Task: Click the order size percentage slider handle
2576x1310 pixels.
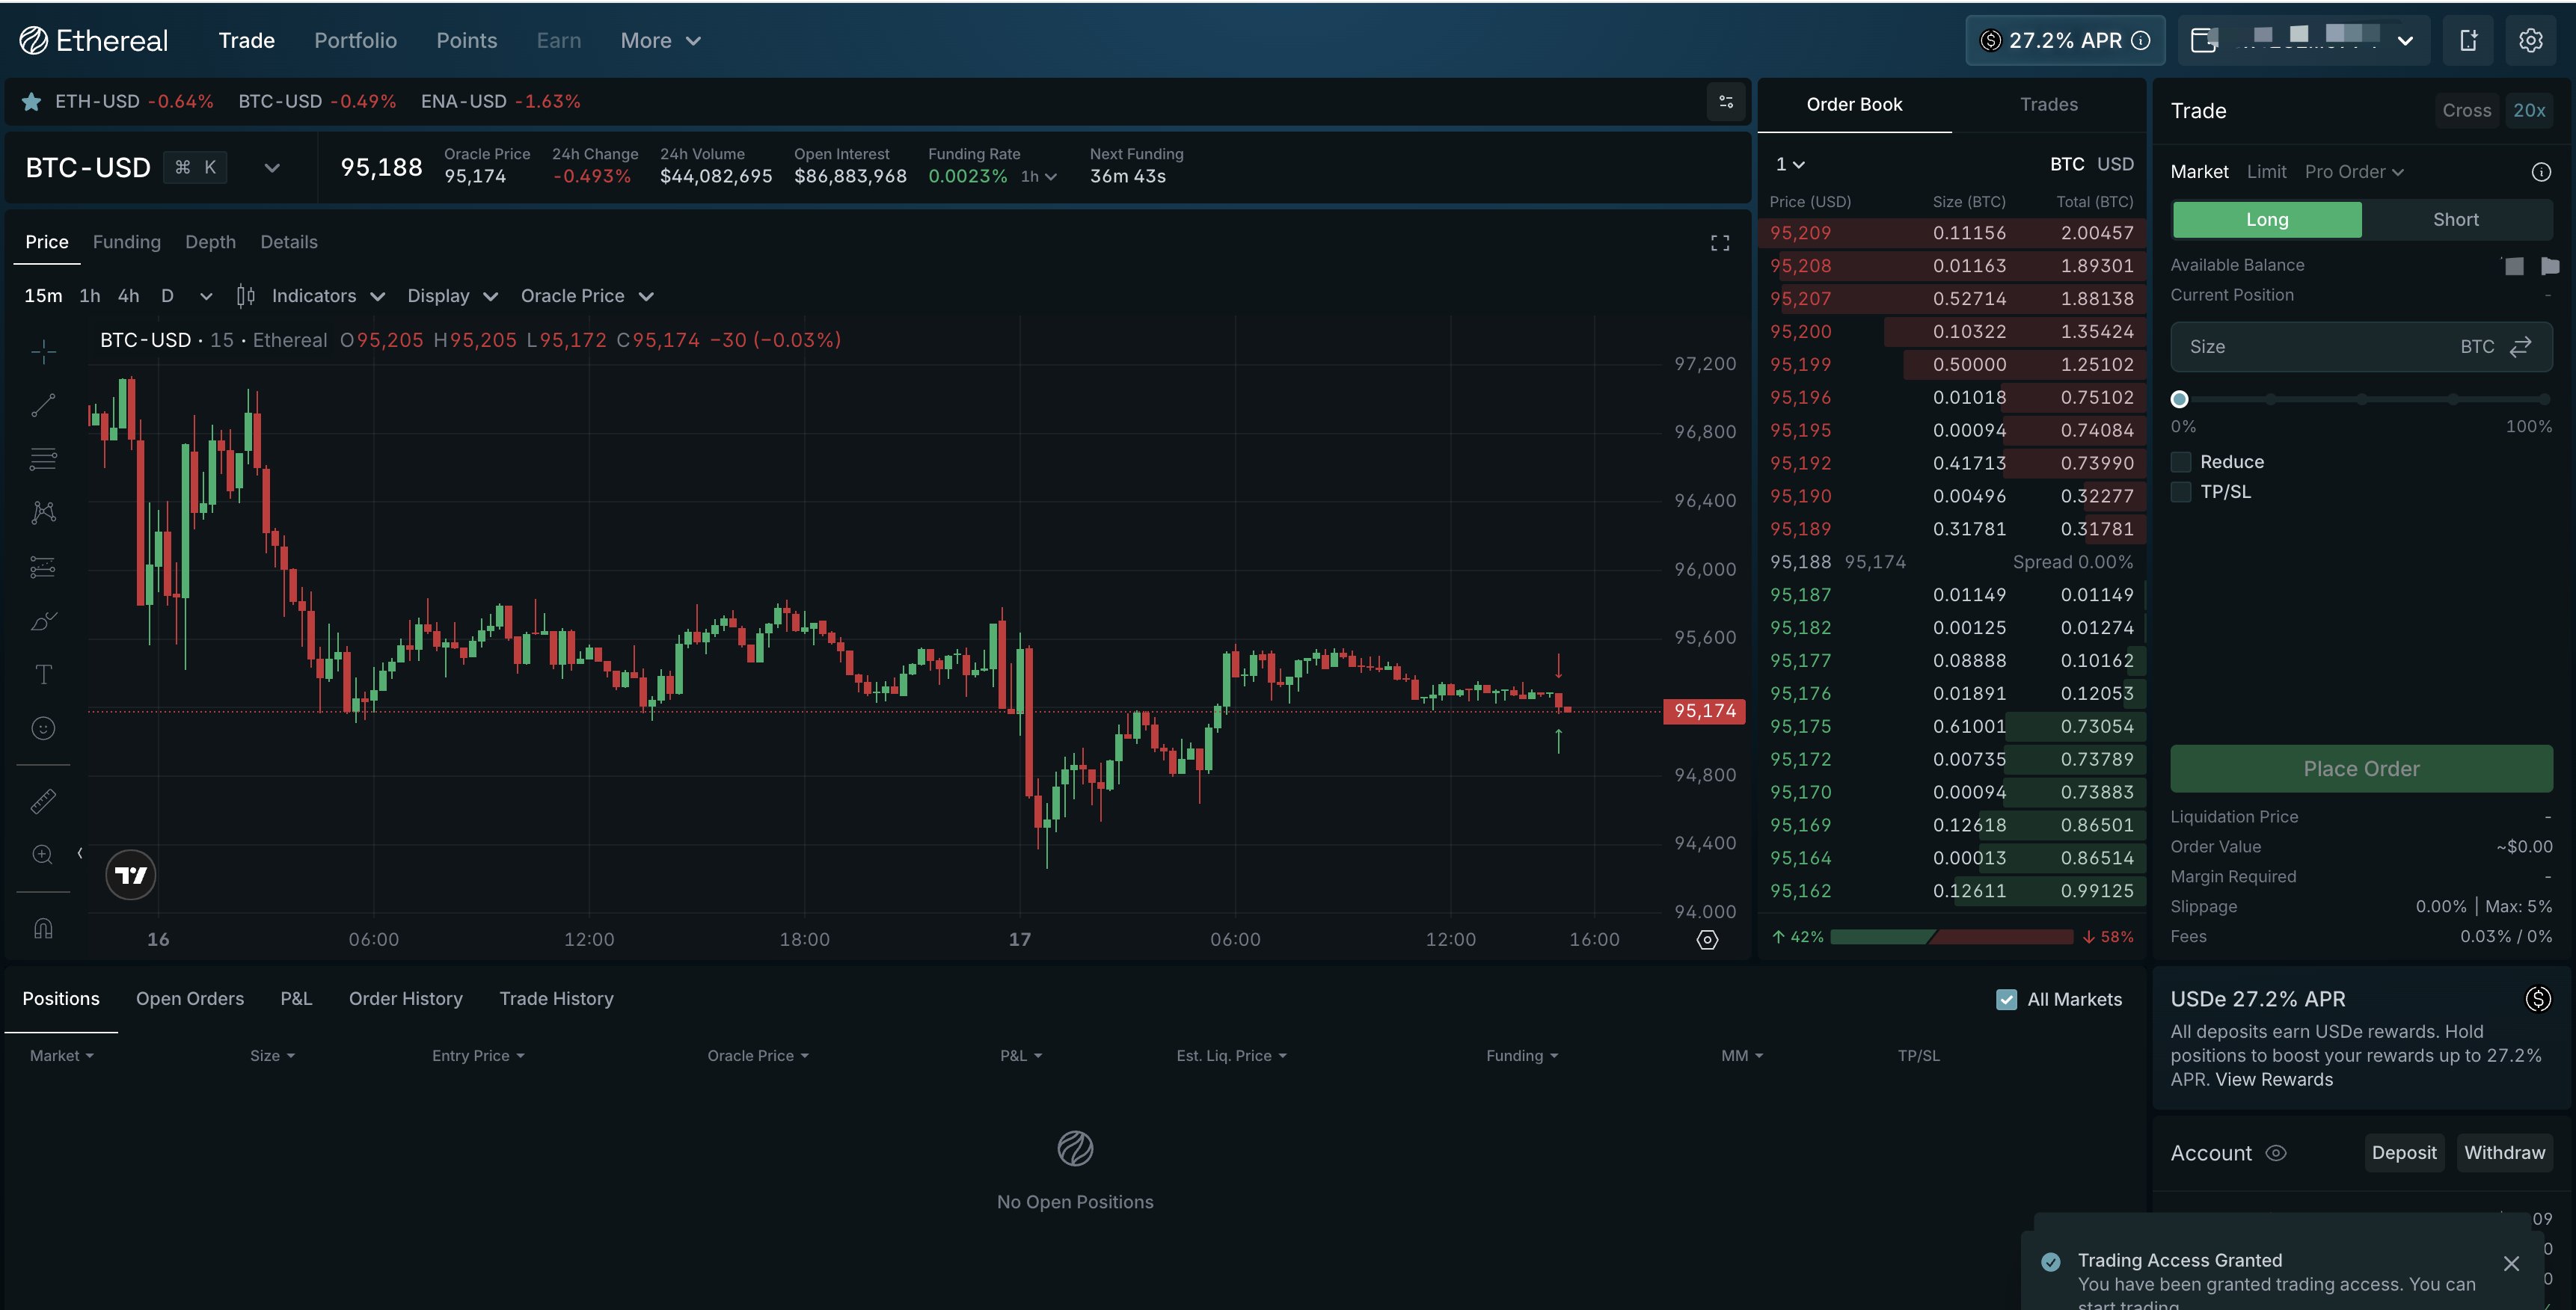Action: (2180, 399)
